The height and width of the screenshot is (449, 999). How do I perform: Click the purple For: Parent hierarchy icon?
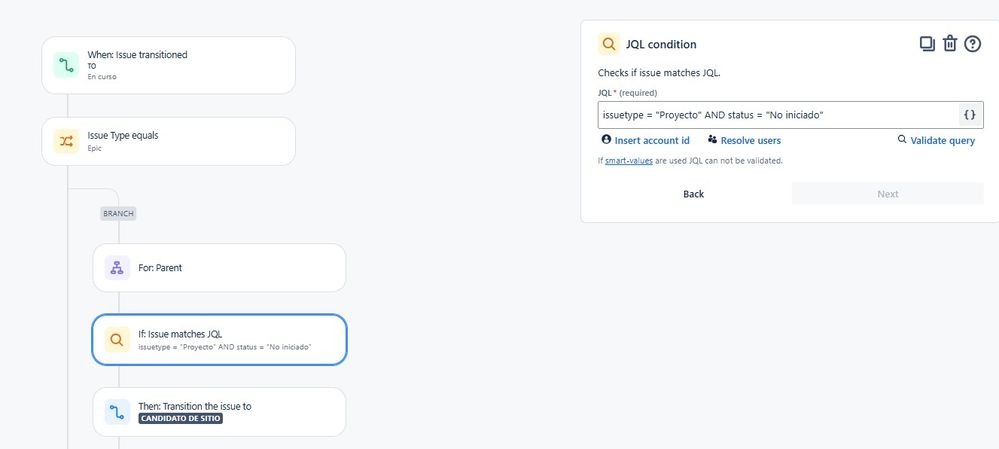coord(117,268)
